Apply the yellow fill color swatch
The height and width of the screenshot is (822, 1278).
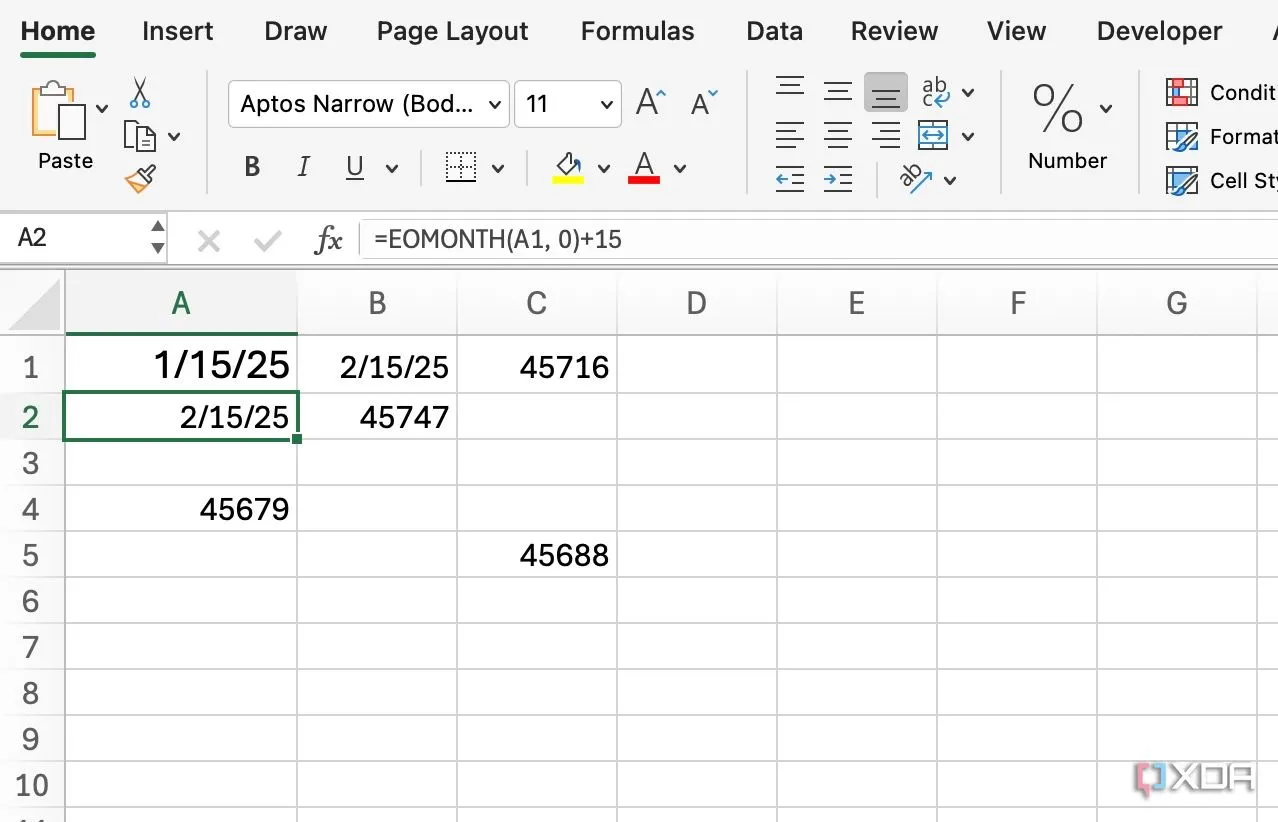(x=568, y=167)
